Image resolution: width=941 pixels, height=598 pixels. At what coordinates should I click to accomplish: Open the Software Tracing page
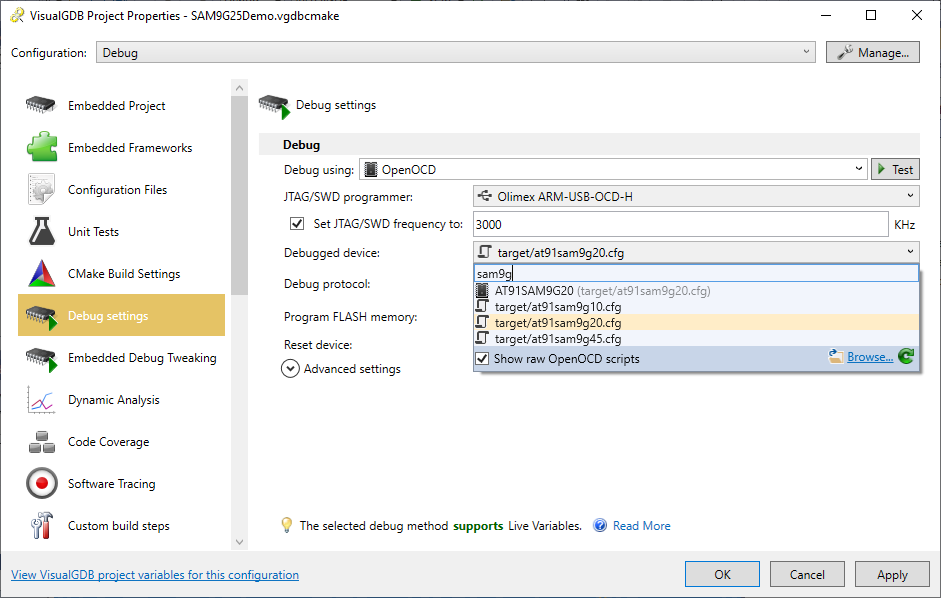[x=122, y=483]
